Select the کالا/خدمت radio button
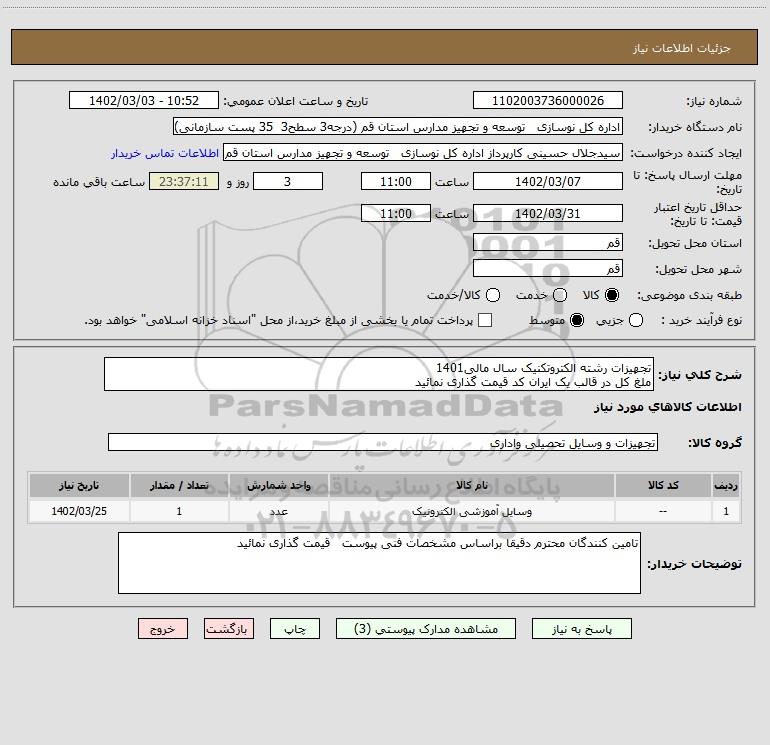Viewport: 770px width, 745px height. 493,295
